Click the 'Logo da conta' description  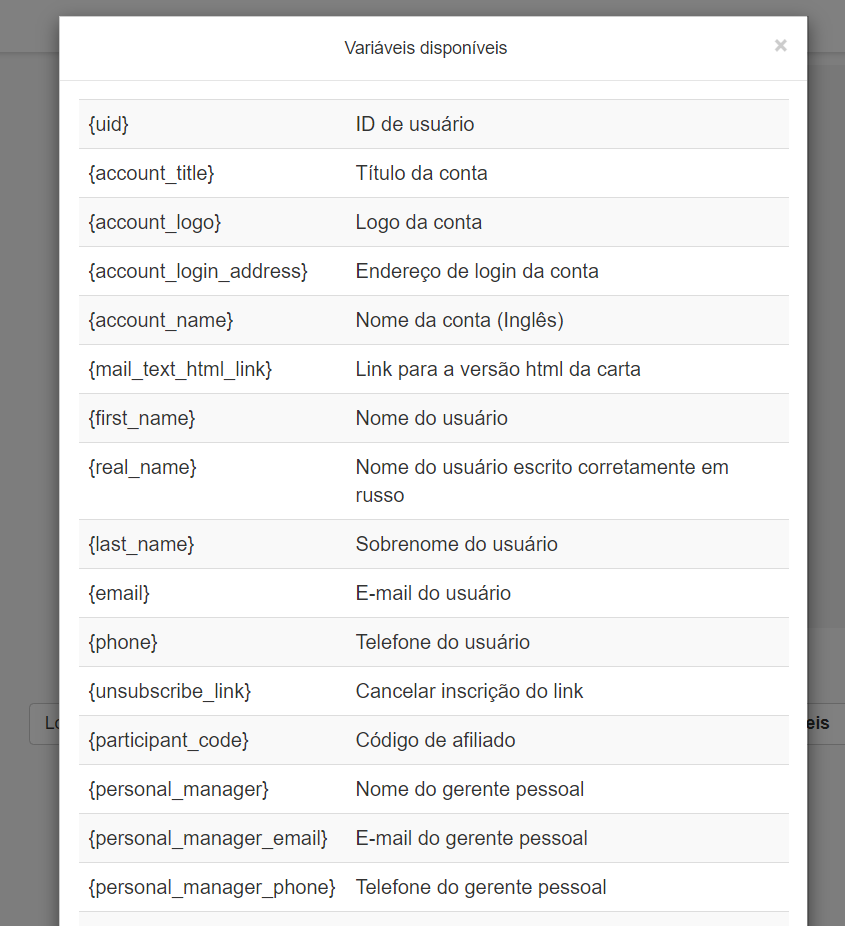pos(419,222)
